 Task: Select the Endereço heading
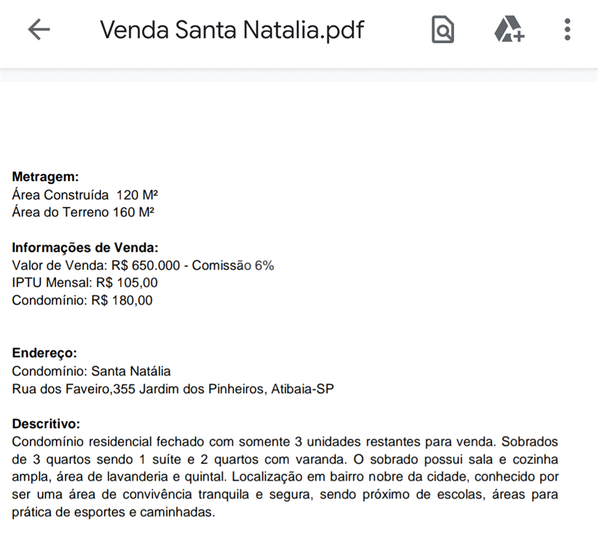click(44, 353)
